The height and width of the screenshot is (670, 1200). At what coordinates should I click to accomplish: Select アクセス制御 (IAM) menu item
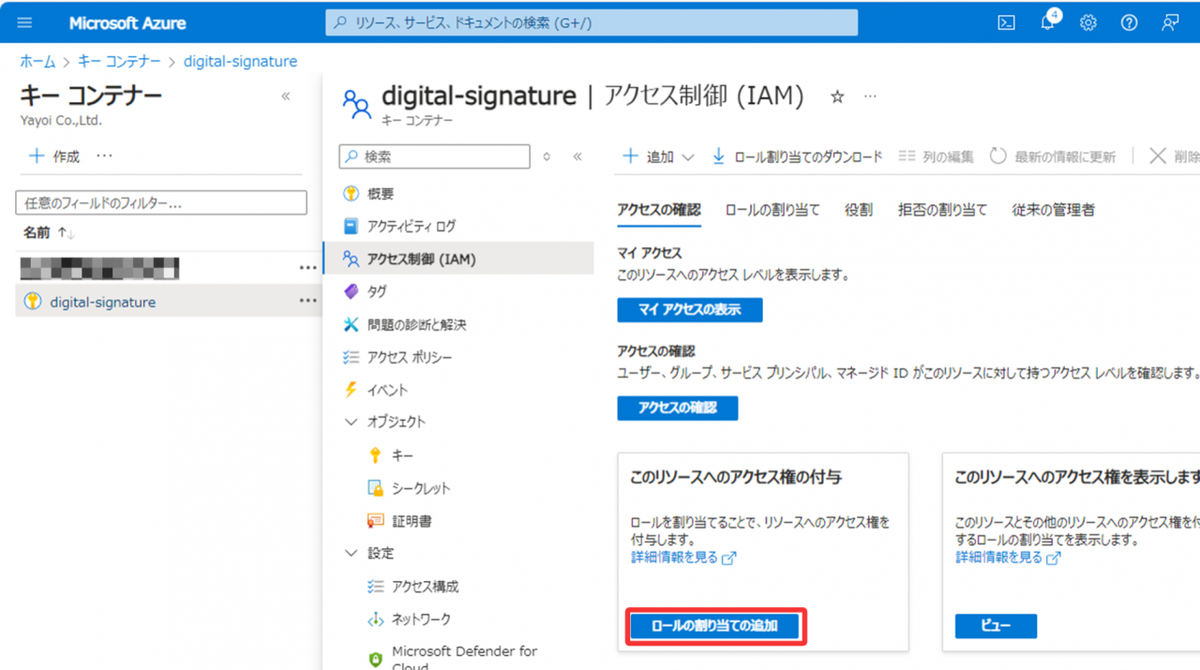click(x=458, y=259)
